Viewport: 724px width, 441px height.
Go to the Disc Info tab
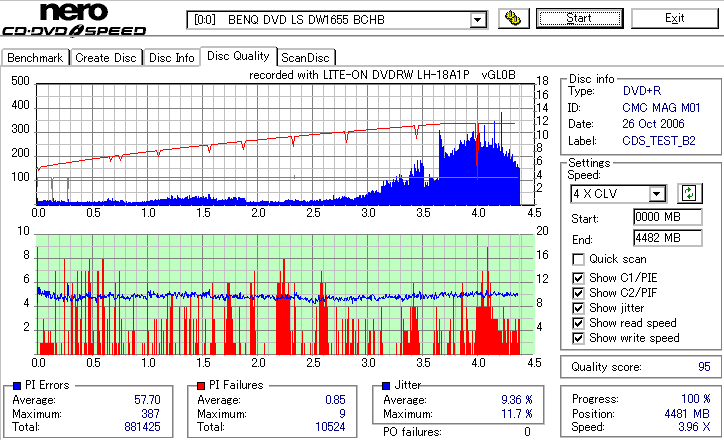click(171, 58)
